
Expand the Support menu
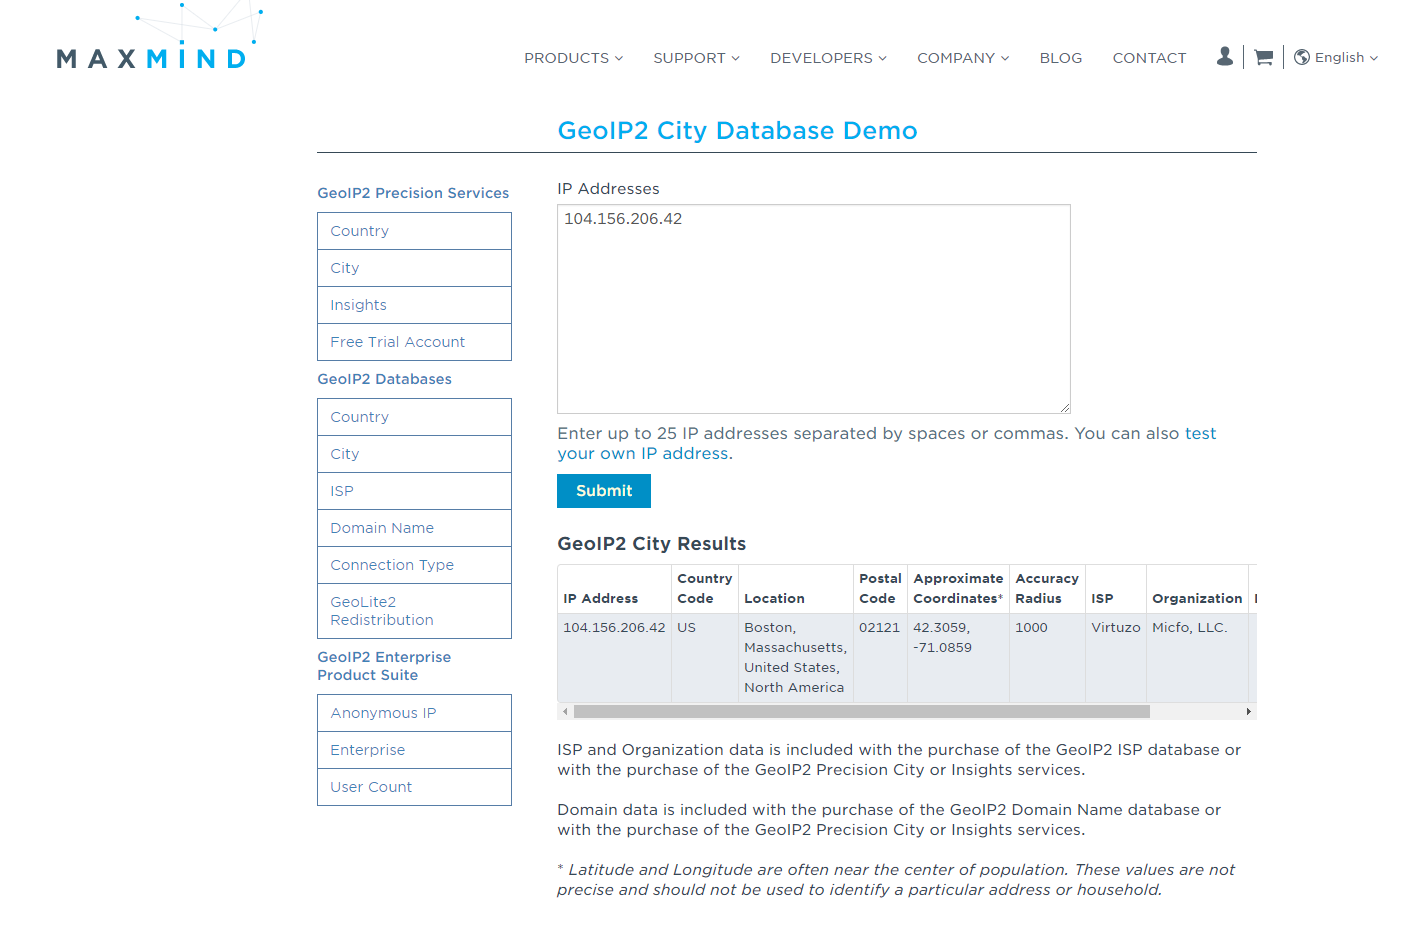click(x=696, y=58)
